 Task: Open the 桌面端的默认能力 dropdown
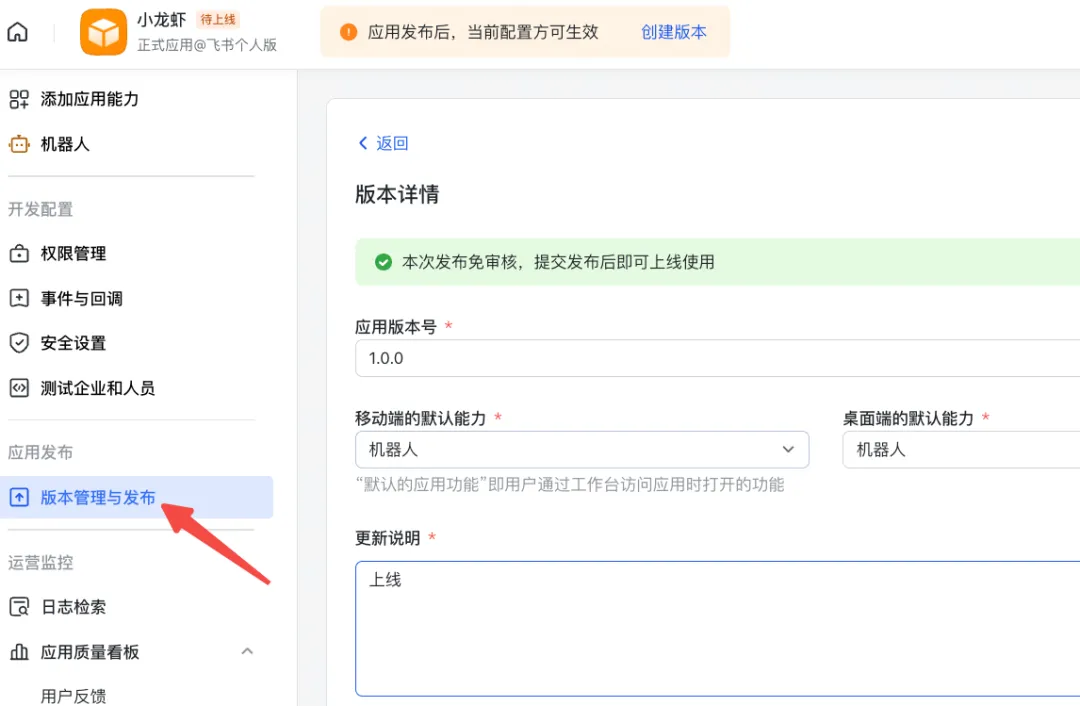coord(960,449)
